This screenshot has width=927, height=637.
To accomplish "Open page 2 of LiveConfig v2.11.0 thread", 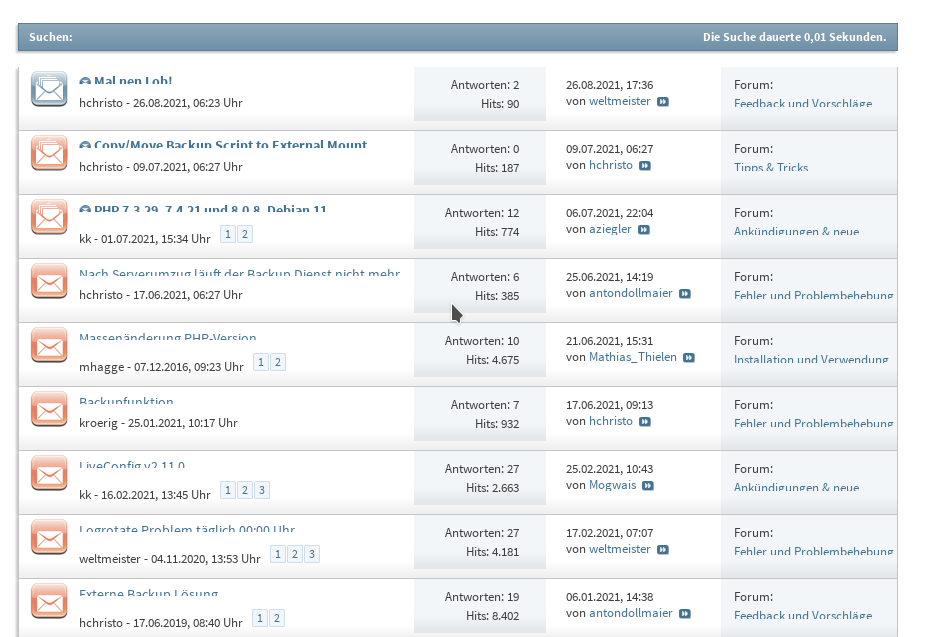I will coord(245,490).
